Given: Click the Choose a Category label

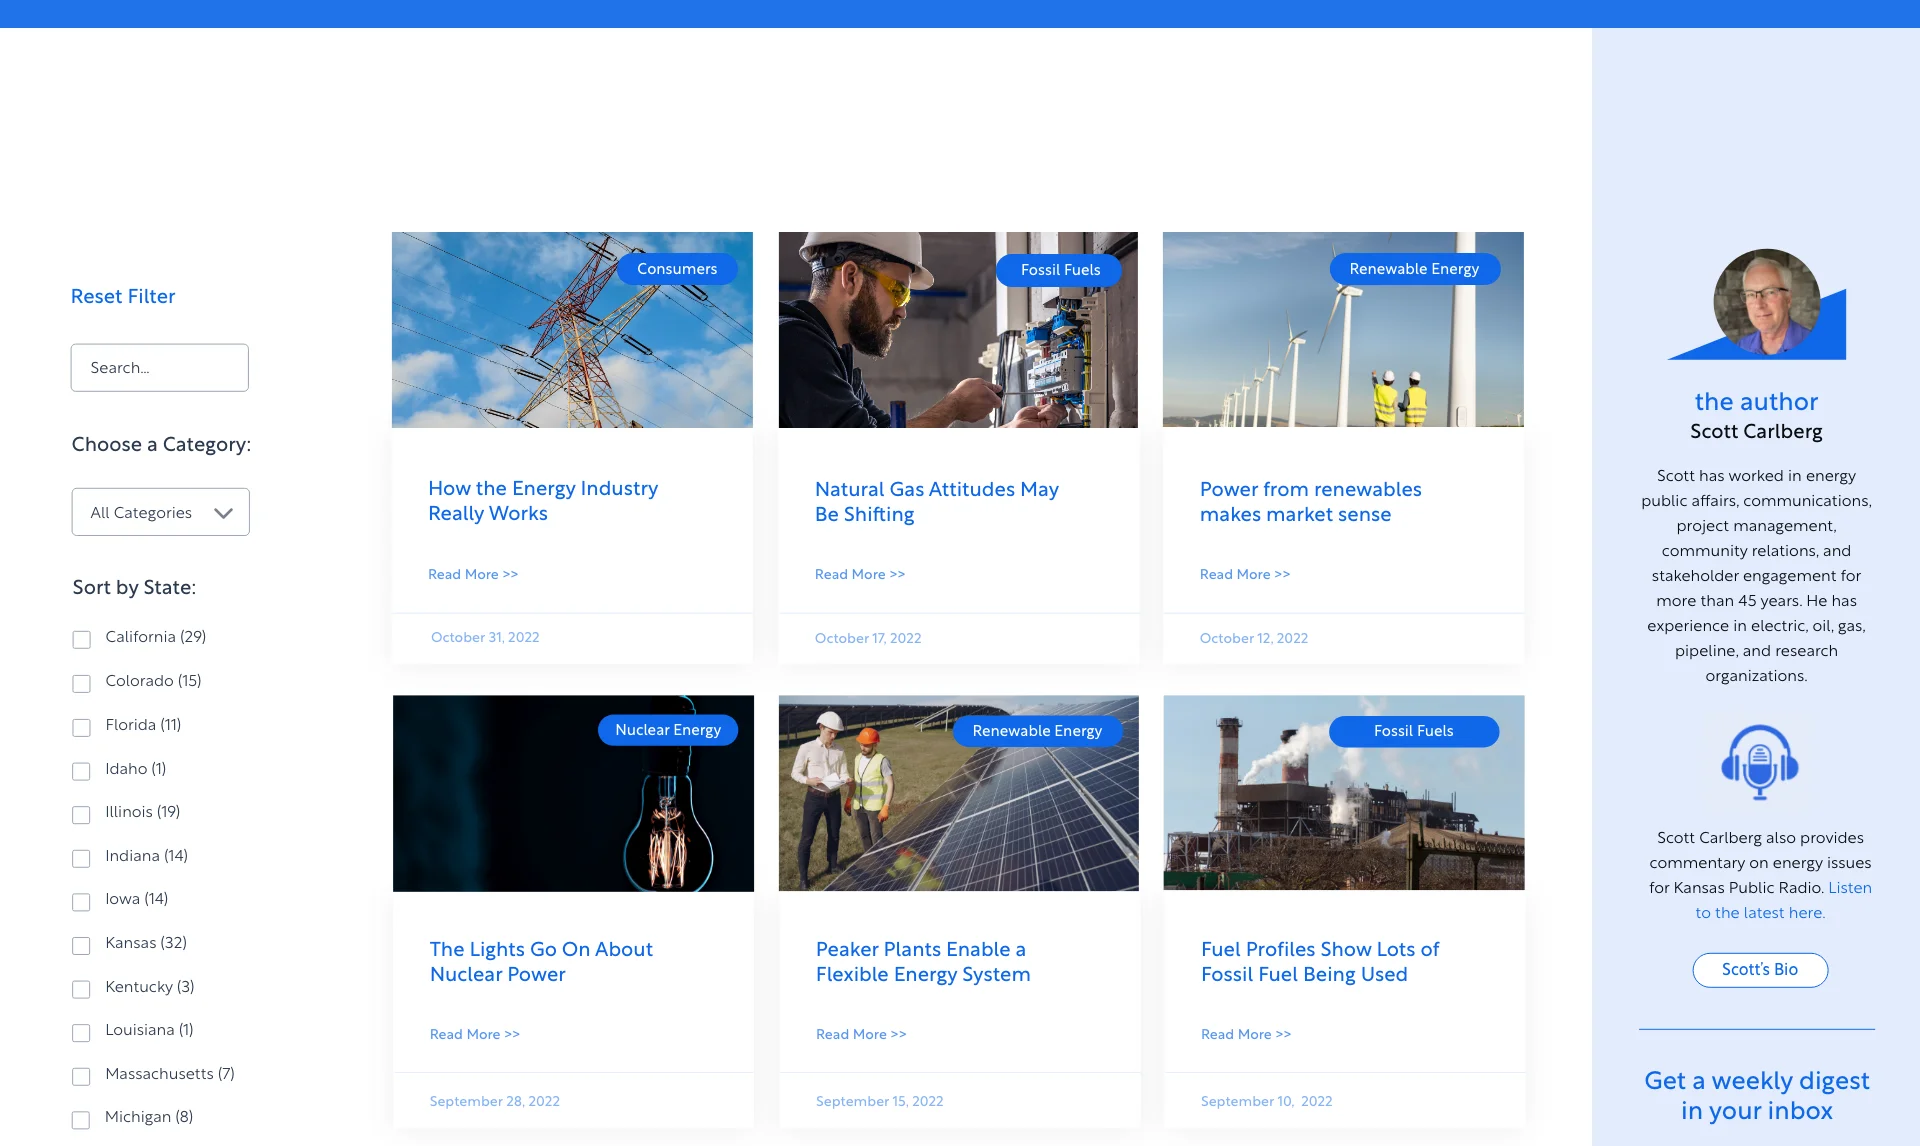Looking at the screenshot, I should [x=161, y=445].
